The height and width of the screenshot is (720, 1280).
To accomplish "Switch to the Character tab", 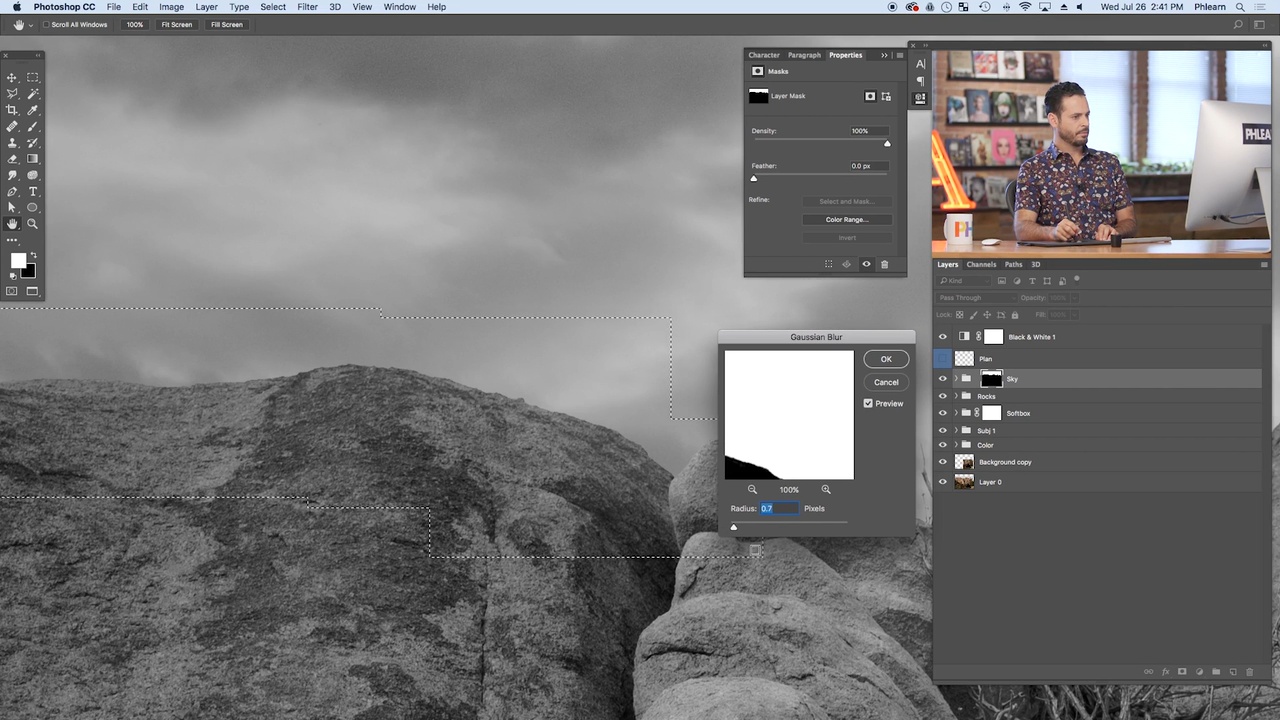I will 764,55.
